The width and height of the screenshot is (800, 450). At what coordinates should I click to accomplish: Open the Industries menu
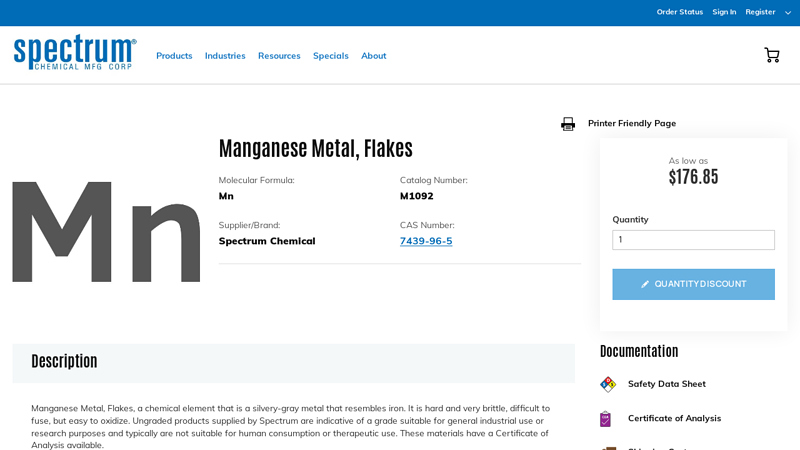225,56
